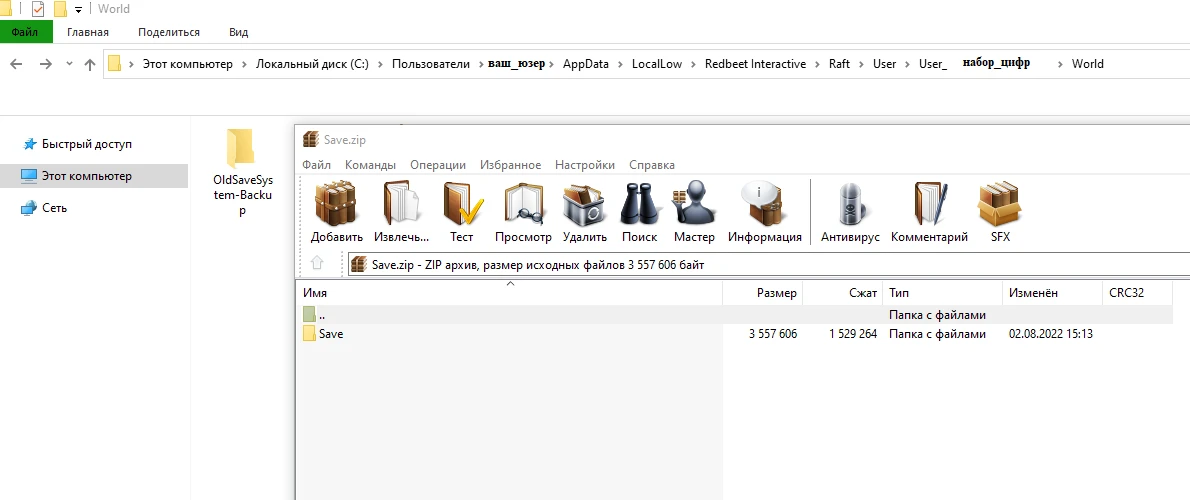Click Explorer Back arrow
Image resolution: width=1190 pixels, height=500 pixels.
click(x=17, y=64)
